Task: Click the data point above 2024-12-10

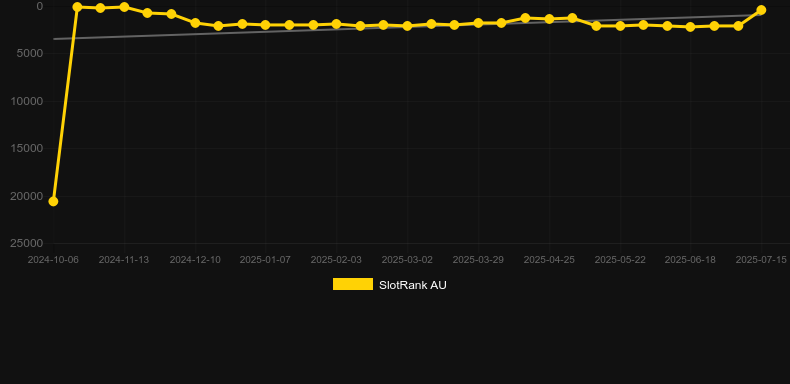Action: 195,23
